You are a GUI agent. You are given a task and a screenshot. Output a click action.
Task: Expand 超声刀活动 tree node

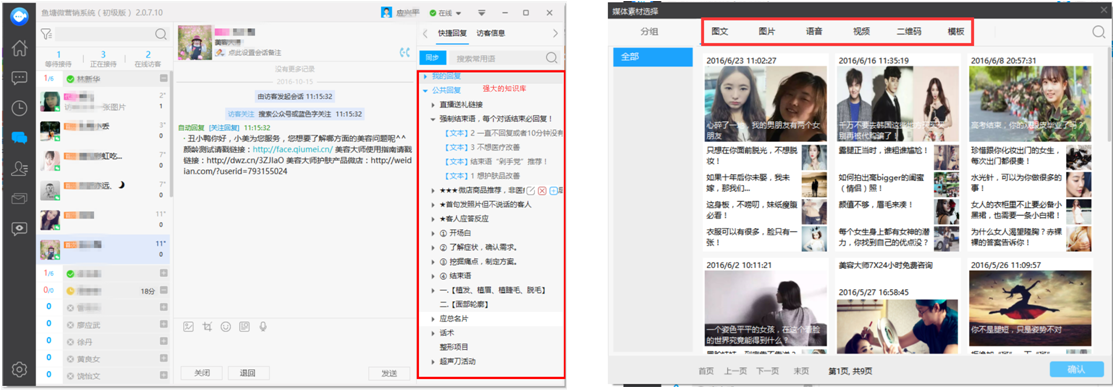point(434,361)
